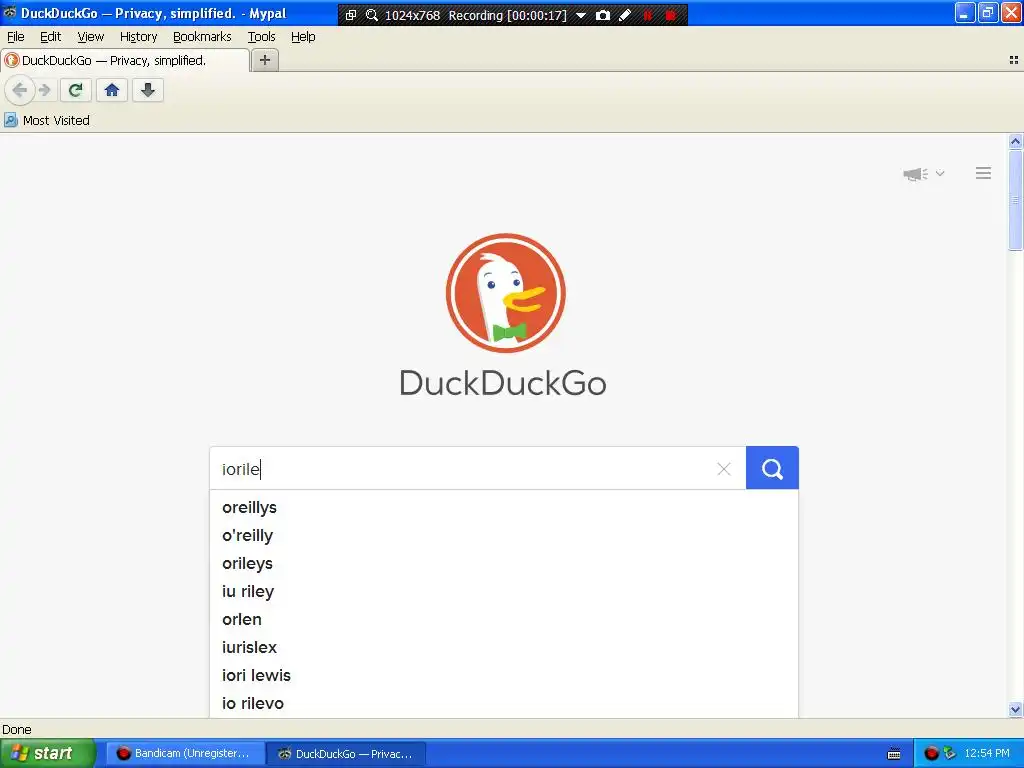Open the File menu
This screenshot has height=768, width=1024.
click(16, 37)
